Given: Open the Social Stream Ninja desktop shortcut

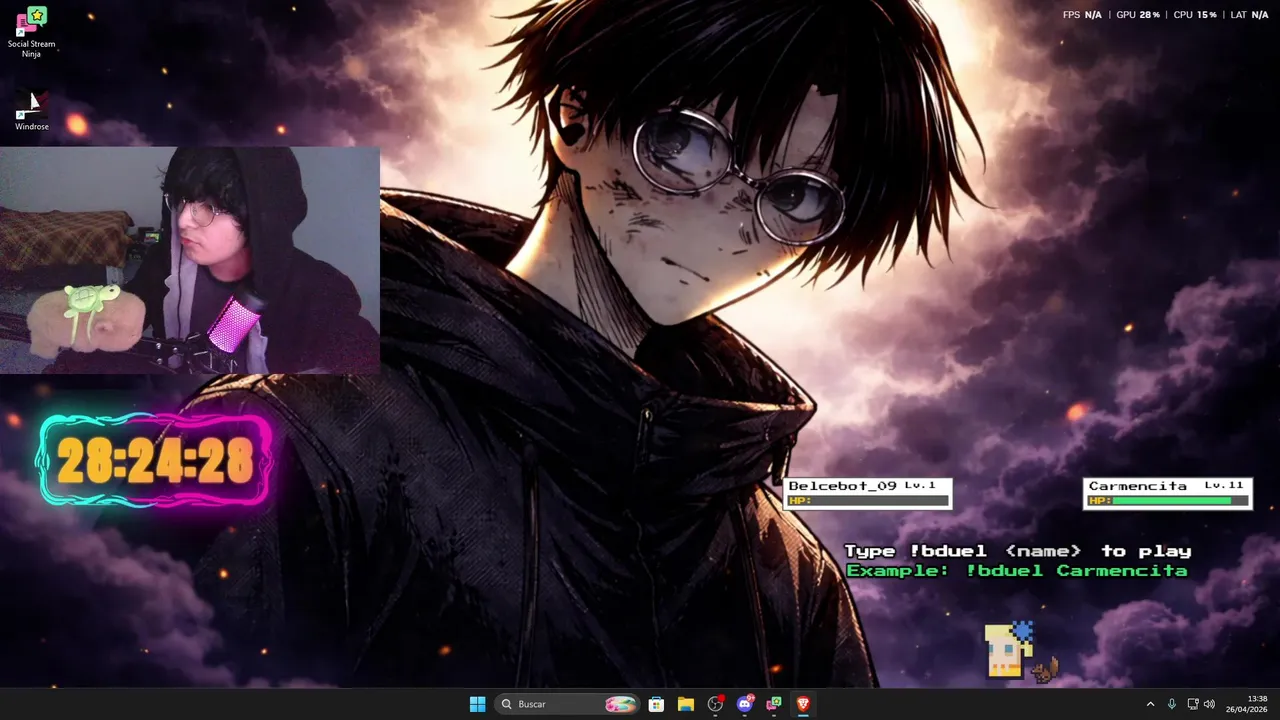Looking at the screenshot, I should point(31,32).
